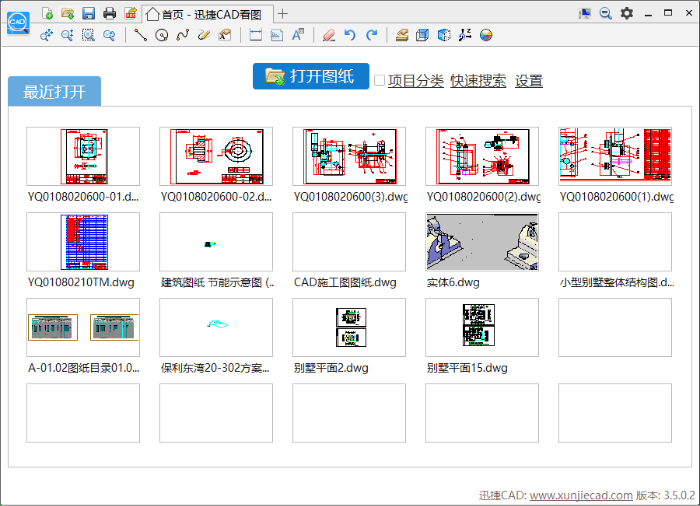The height and width of the screenshot is (506, 700).
Task: Click the 3D cube with arrows icon
Action: pos(444,35)
